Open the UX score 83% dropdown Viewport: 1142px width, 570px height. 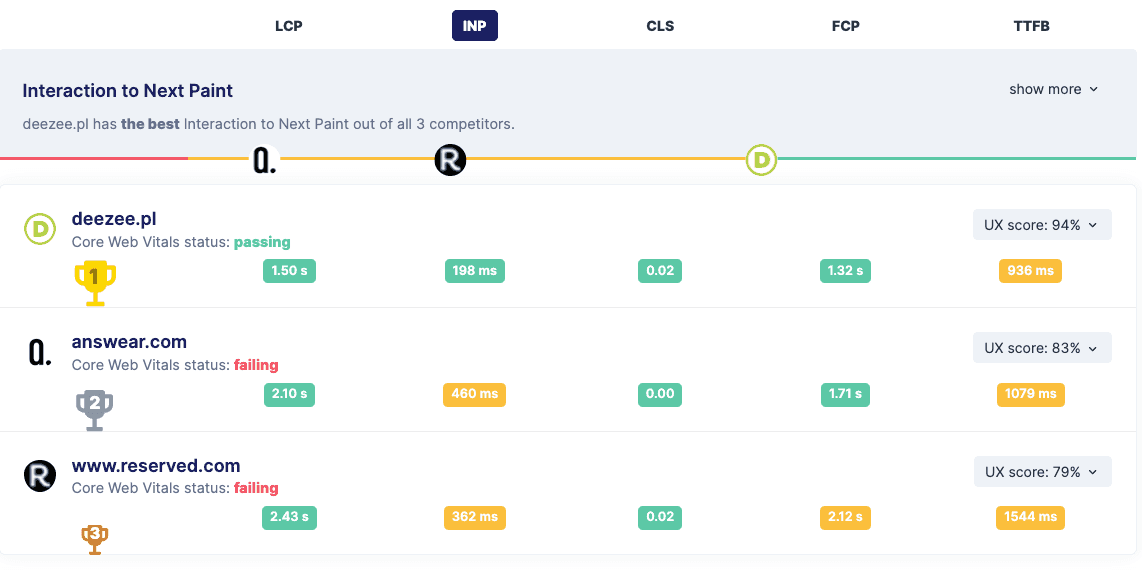[x=1042, y=348]
